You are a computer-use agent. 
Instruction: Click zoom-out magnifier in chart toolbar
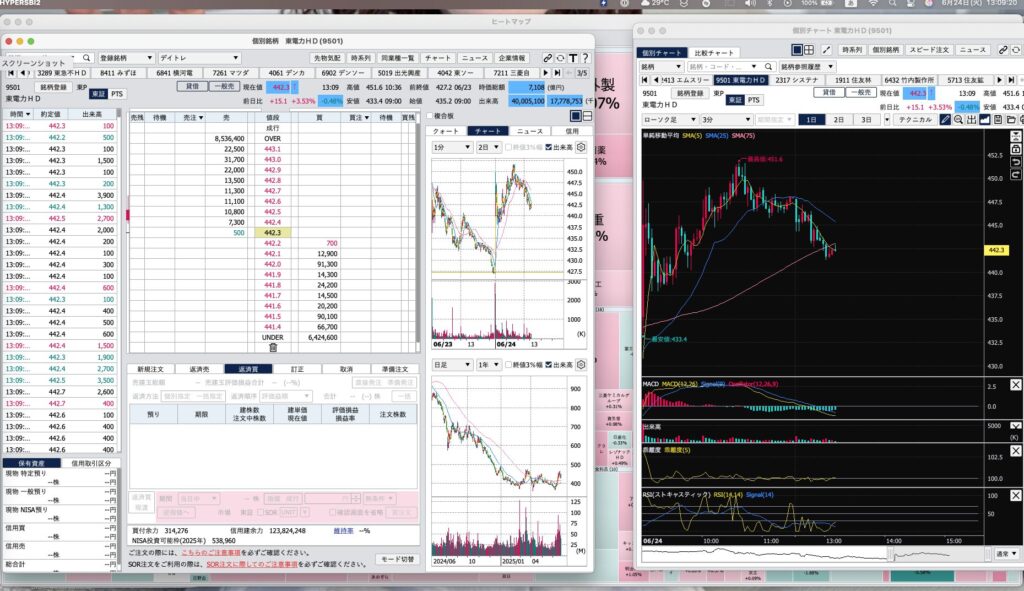[x=958, y=120]
